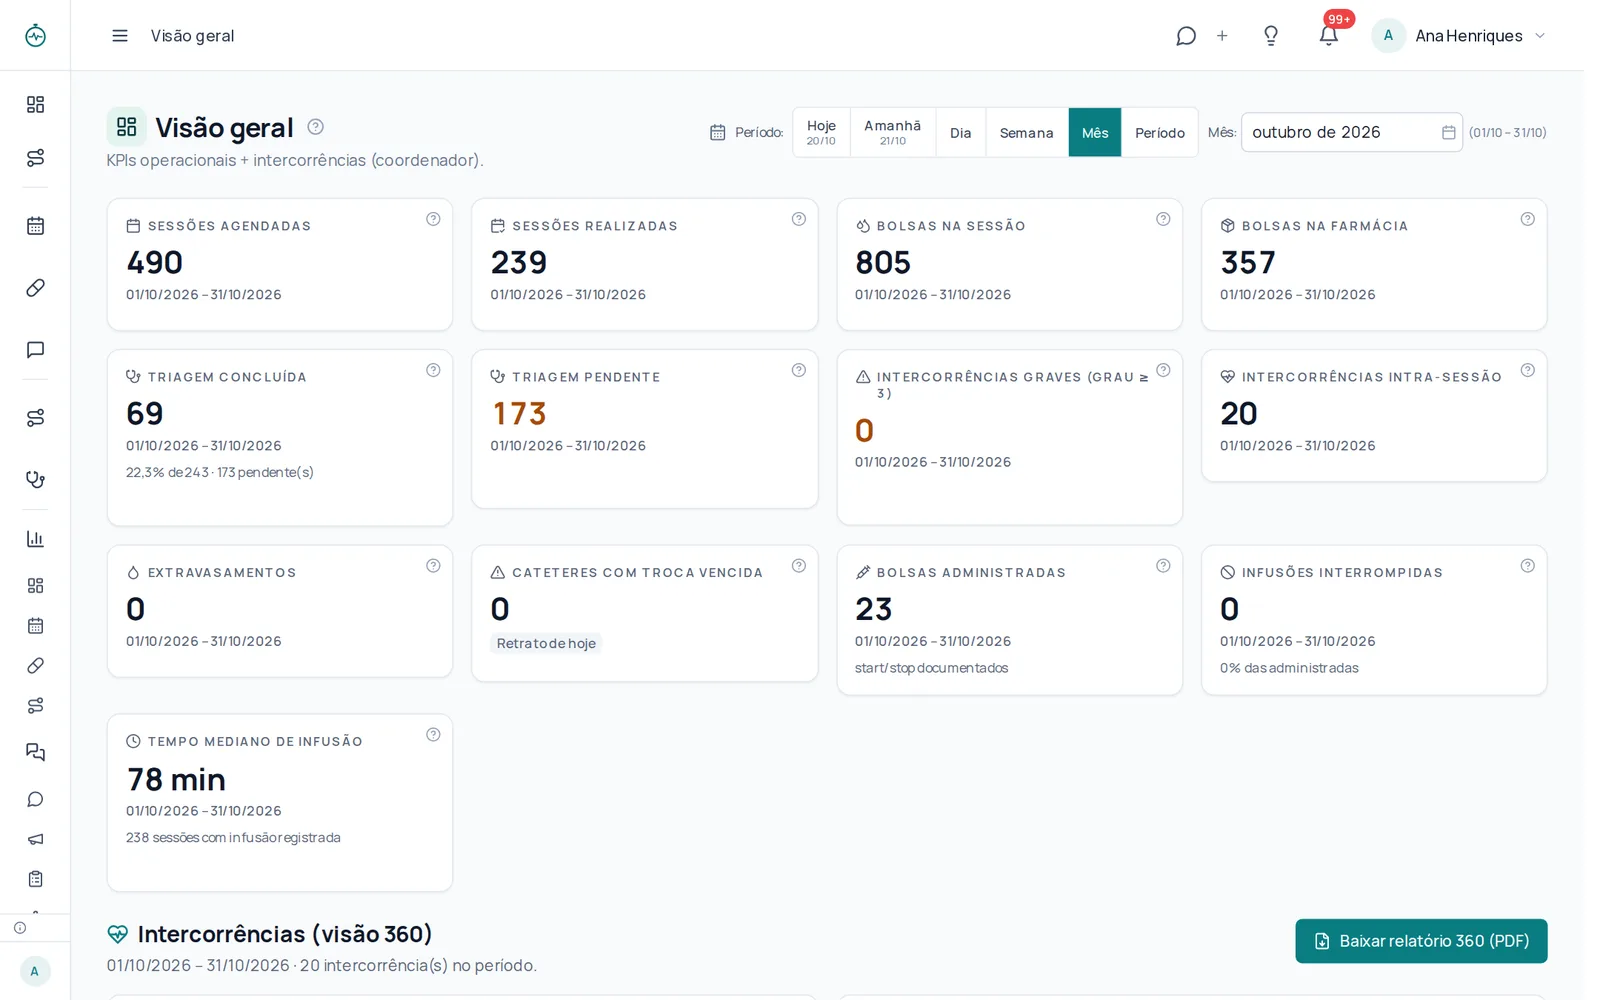This screenshot has height=1000, width=1600.
Task: Show help for Bolsas na Farmácia card
Action: [1527, 219]
